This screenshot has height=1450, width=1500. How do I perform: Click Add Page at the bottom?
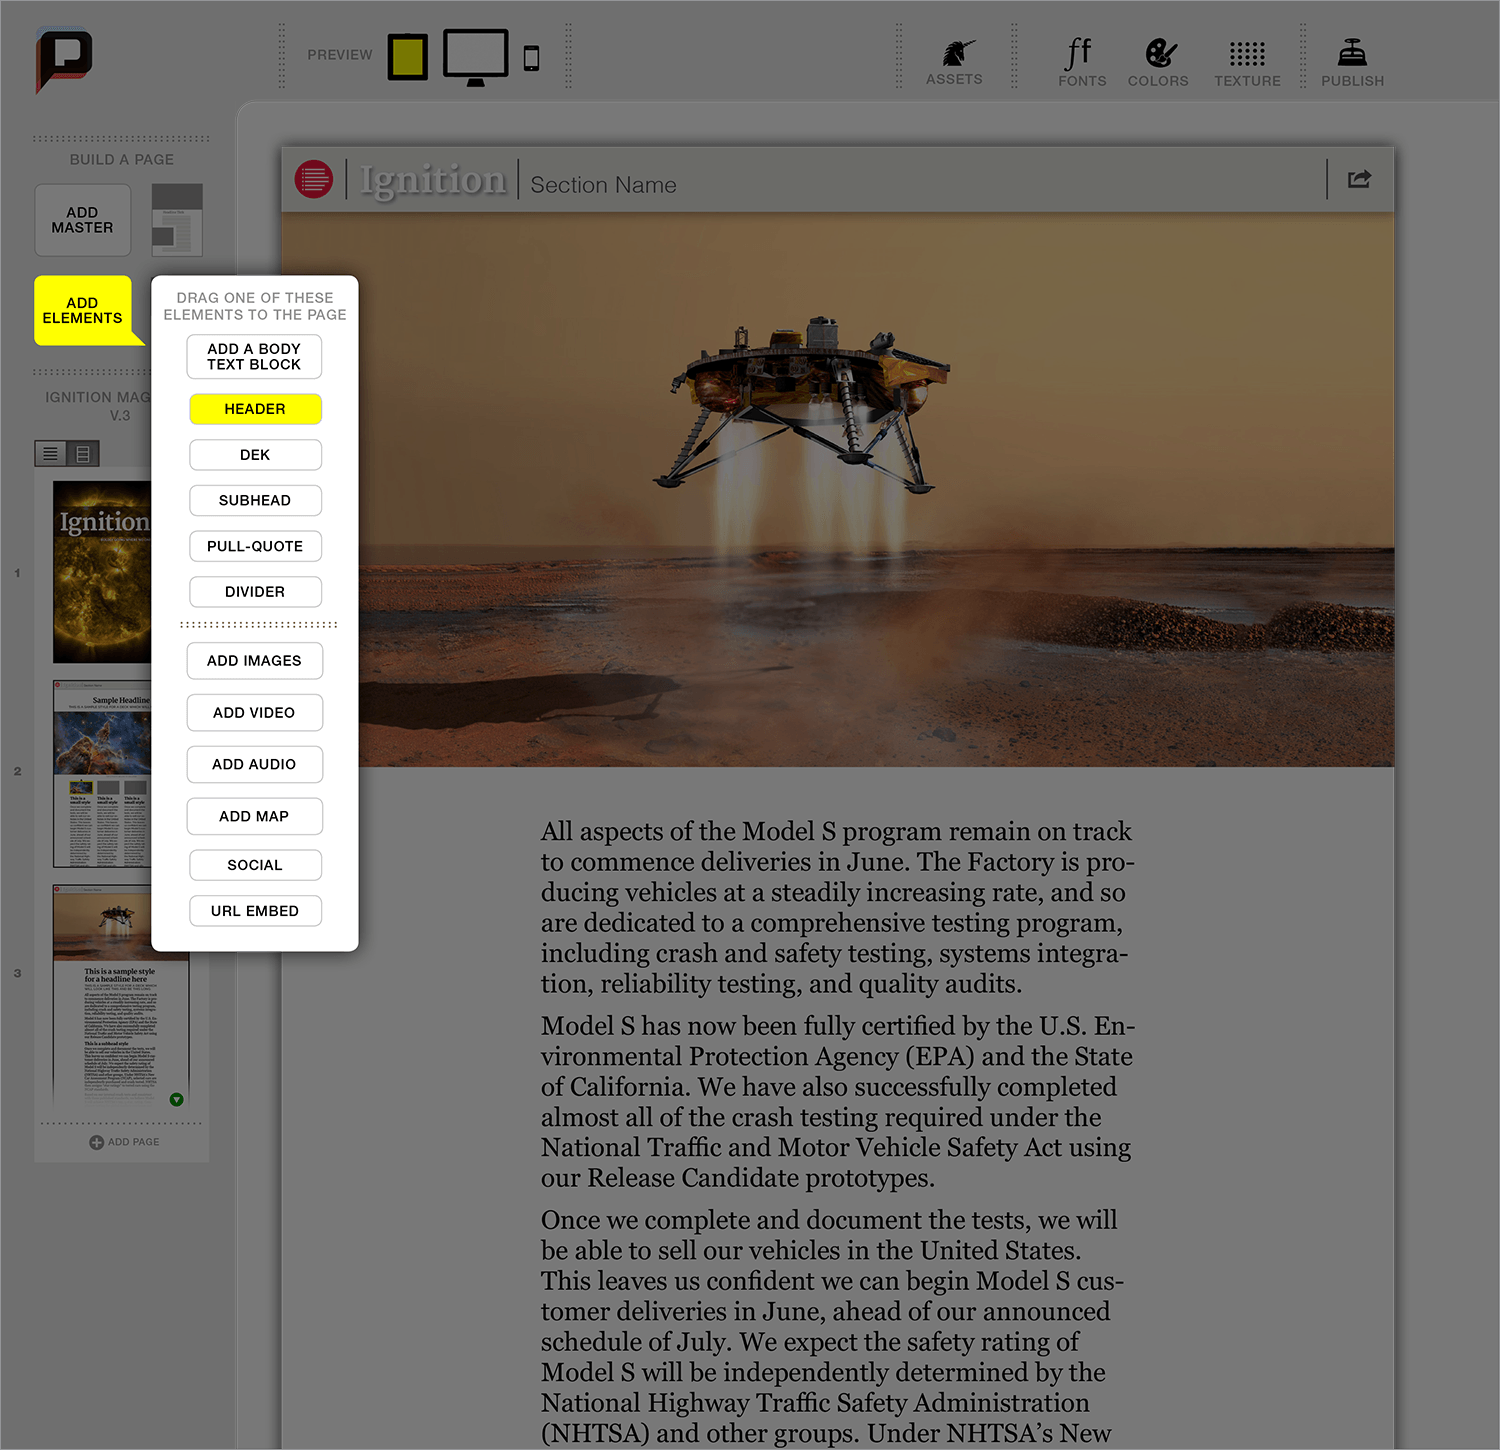coord(124,1142)
